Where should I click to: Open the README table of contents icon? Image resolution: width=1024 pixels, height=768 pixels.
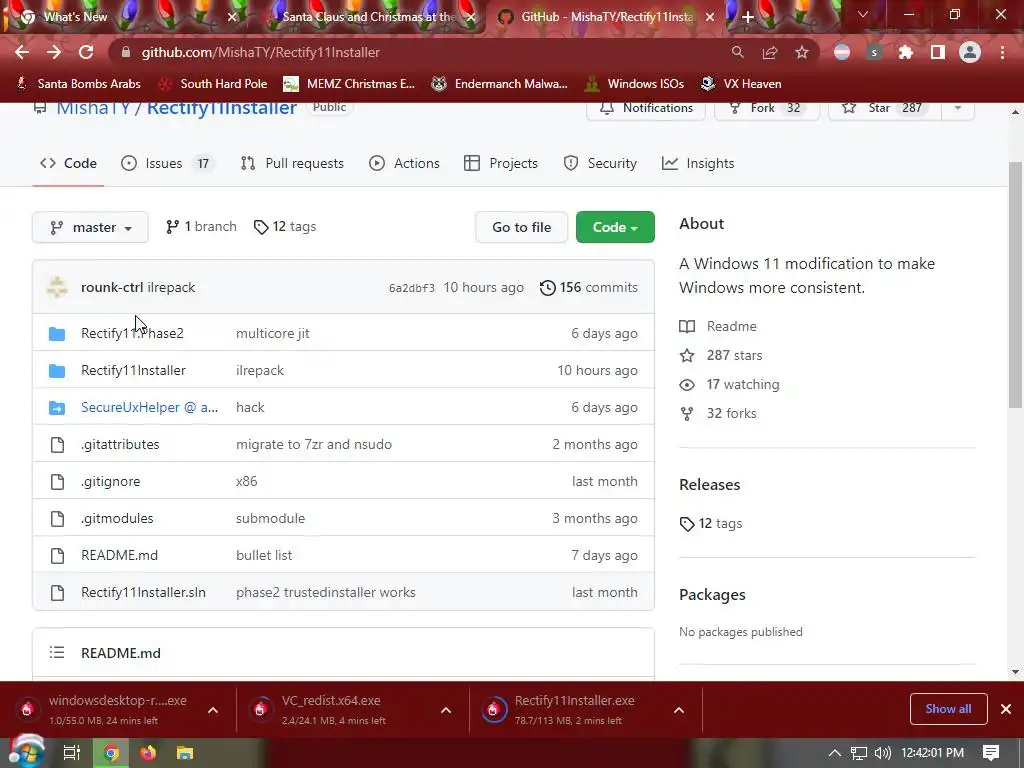[x=57, y=652]
